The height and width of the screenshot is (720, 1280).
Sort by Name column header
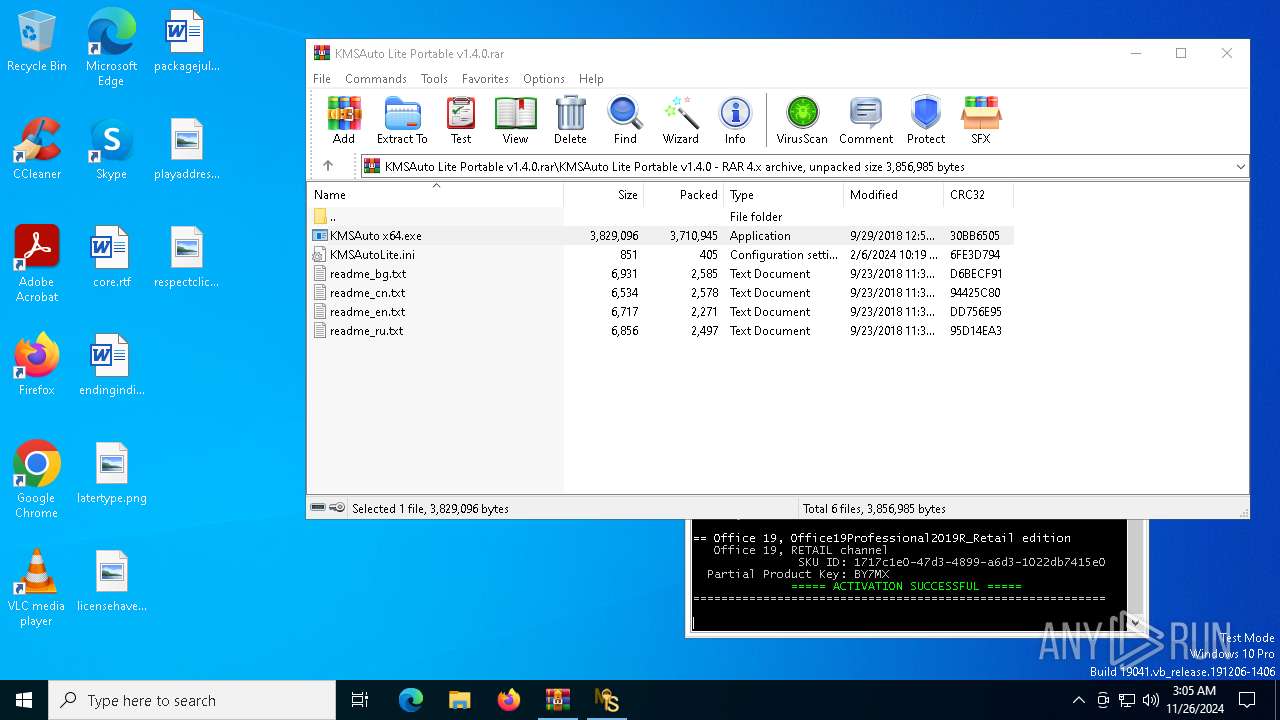pyautogui.click(x=435, y=195)
